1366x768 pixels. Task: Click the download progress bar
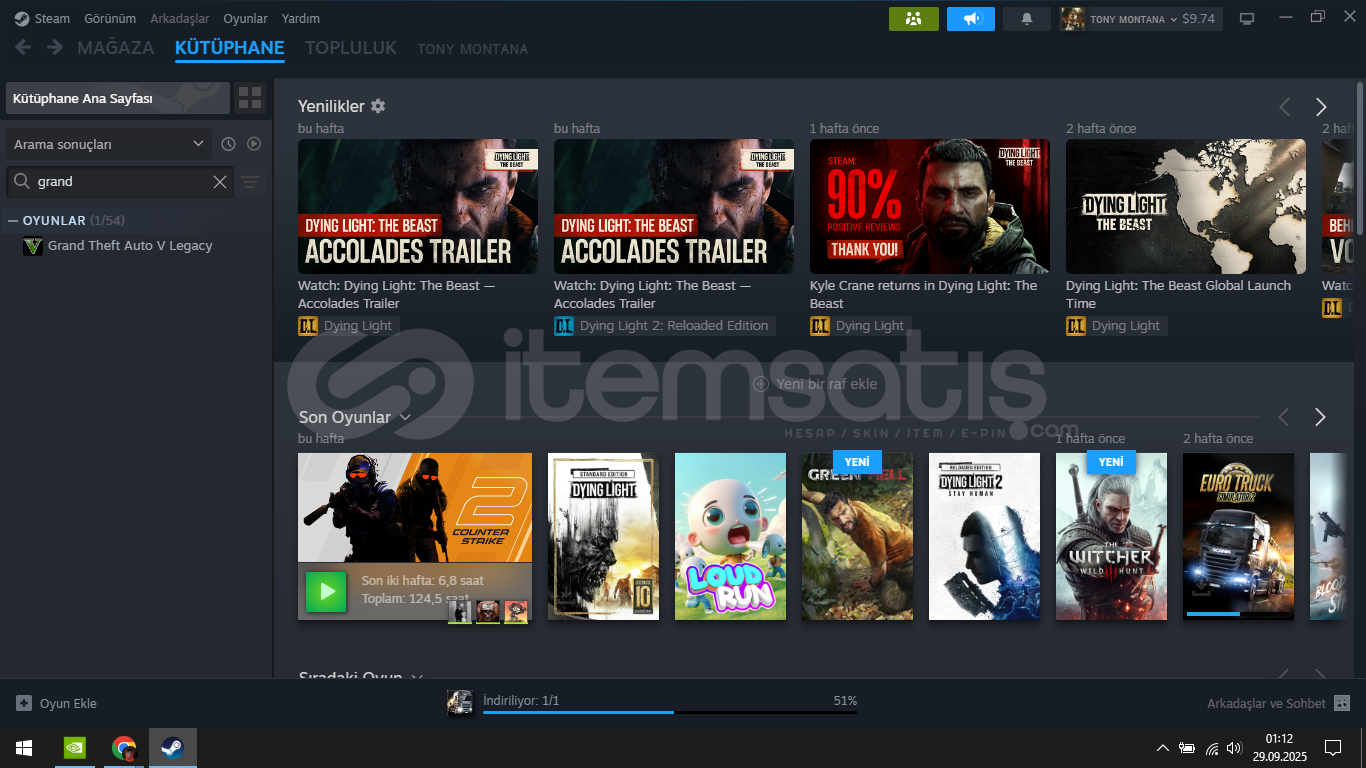pos(670,712)
